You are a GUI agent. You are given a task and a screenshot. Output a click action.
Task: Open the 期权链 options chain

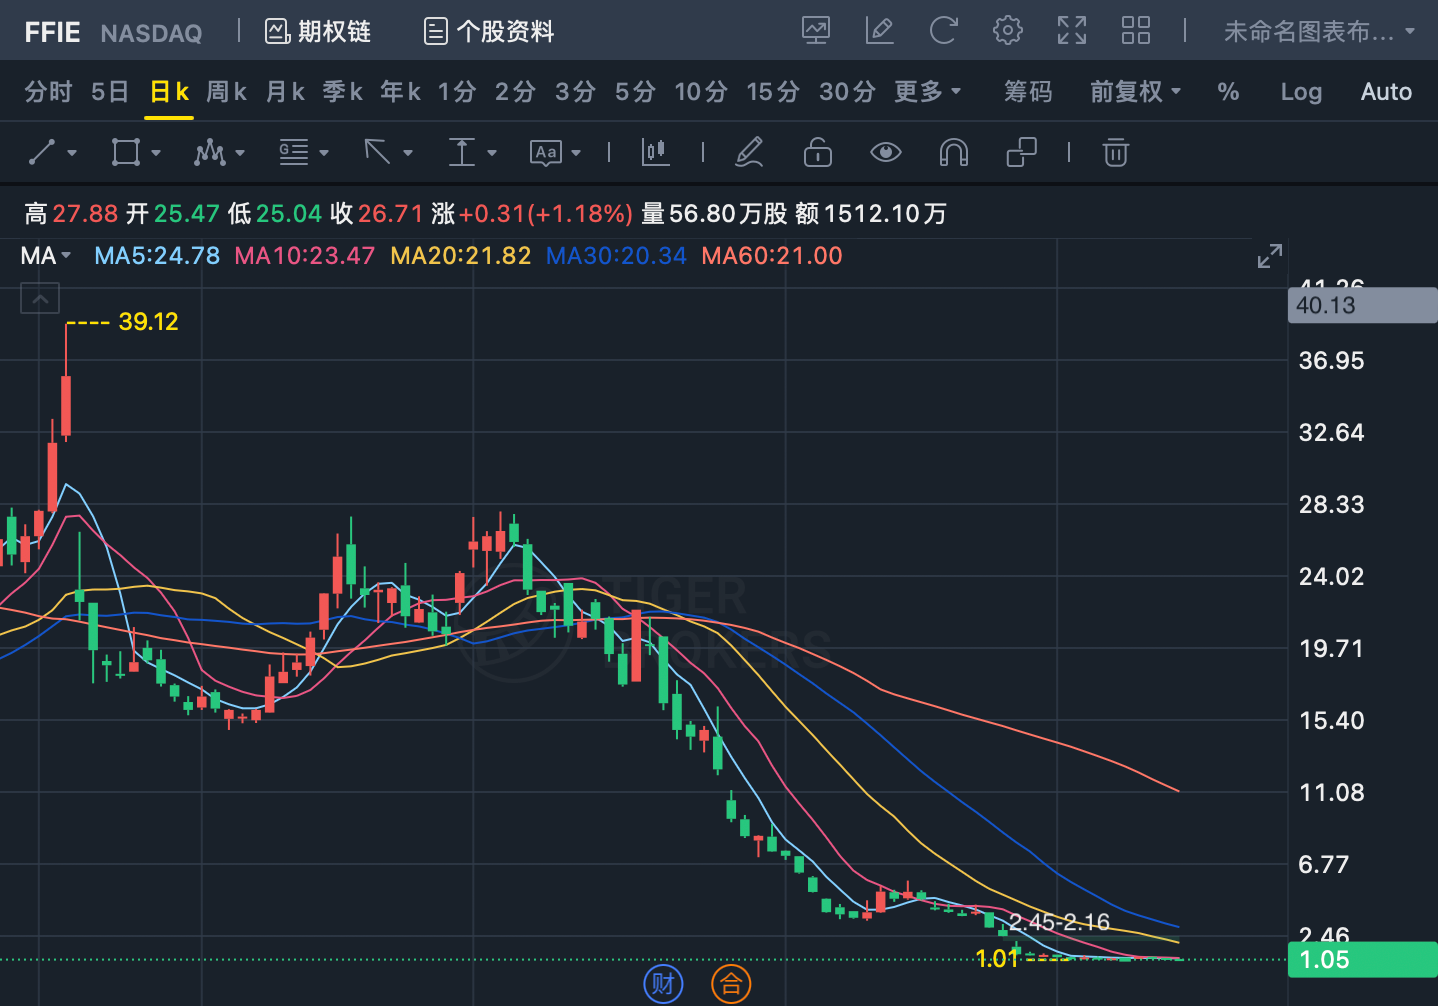(x=318, y=32)
